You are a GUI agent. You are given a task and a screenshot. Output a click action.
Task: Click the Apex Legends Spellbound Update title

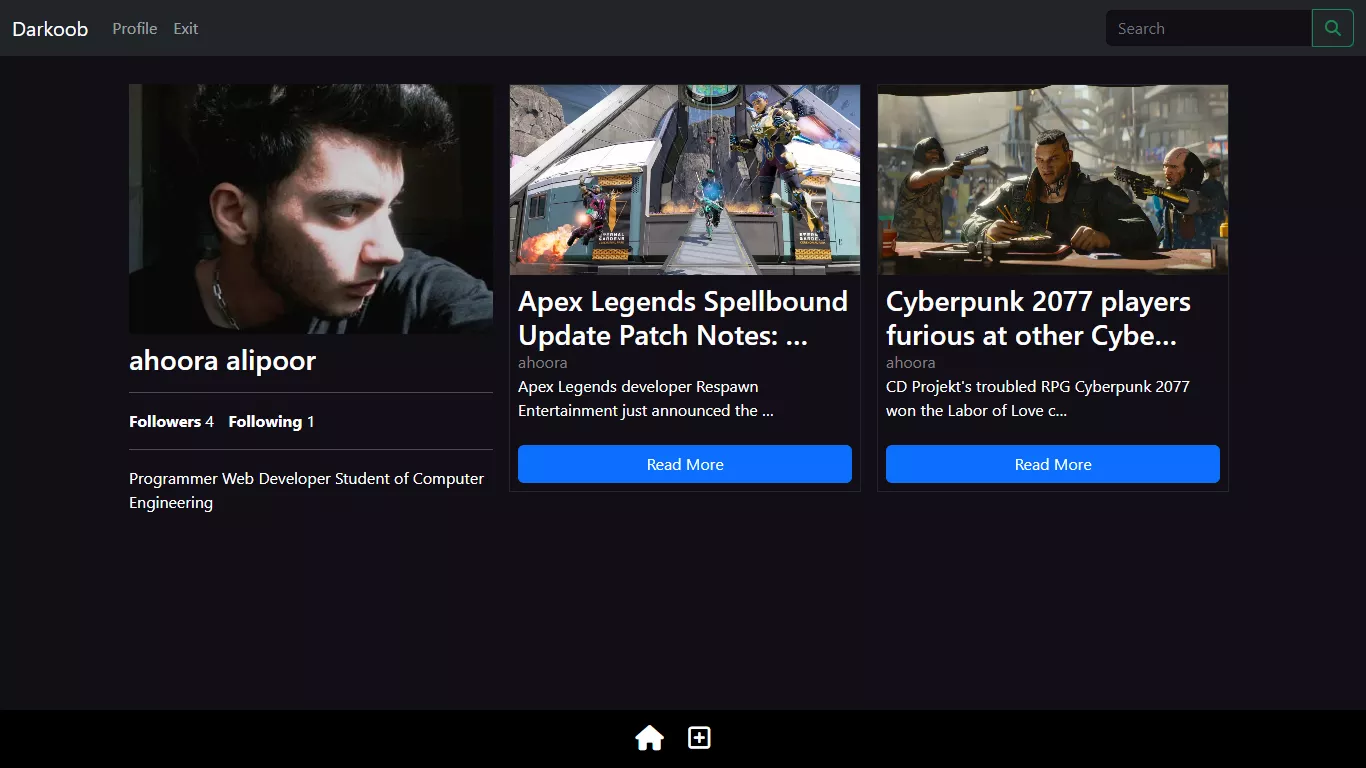tap(683, 318)
